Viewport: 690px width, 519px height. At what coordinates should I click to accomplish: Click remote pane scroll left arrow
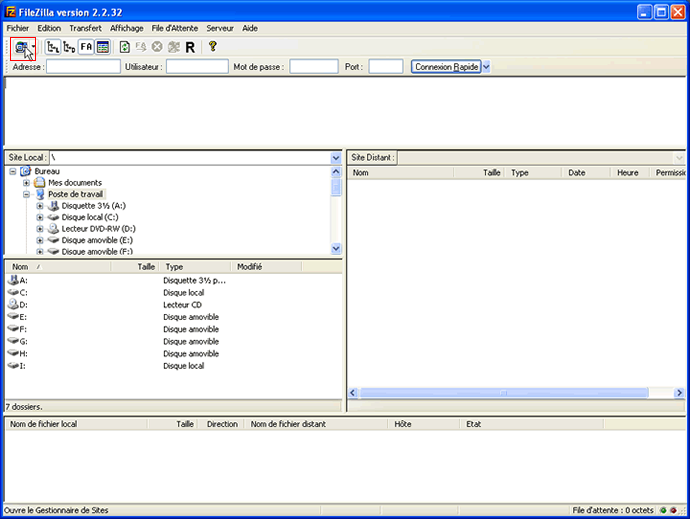(x=352, y=393)
